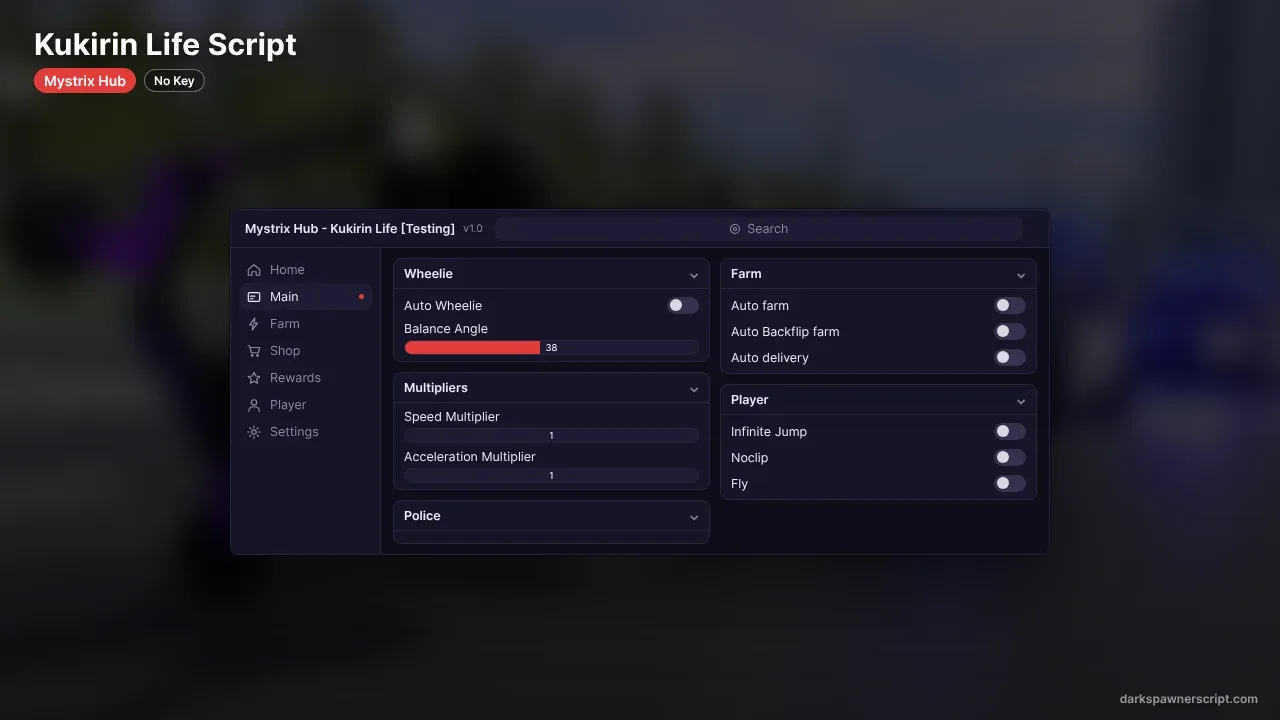Toggle Auto Backflip farm on

coord(1010,332)
